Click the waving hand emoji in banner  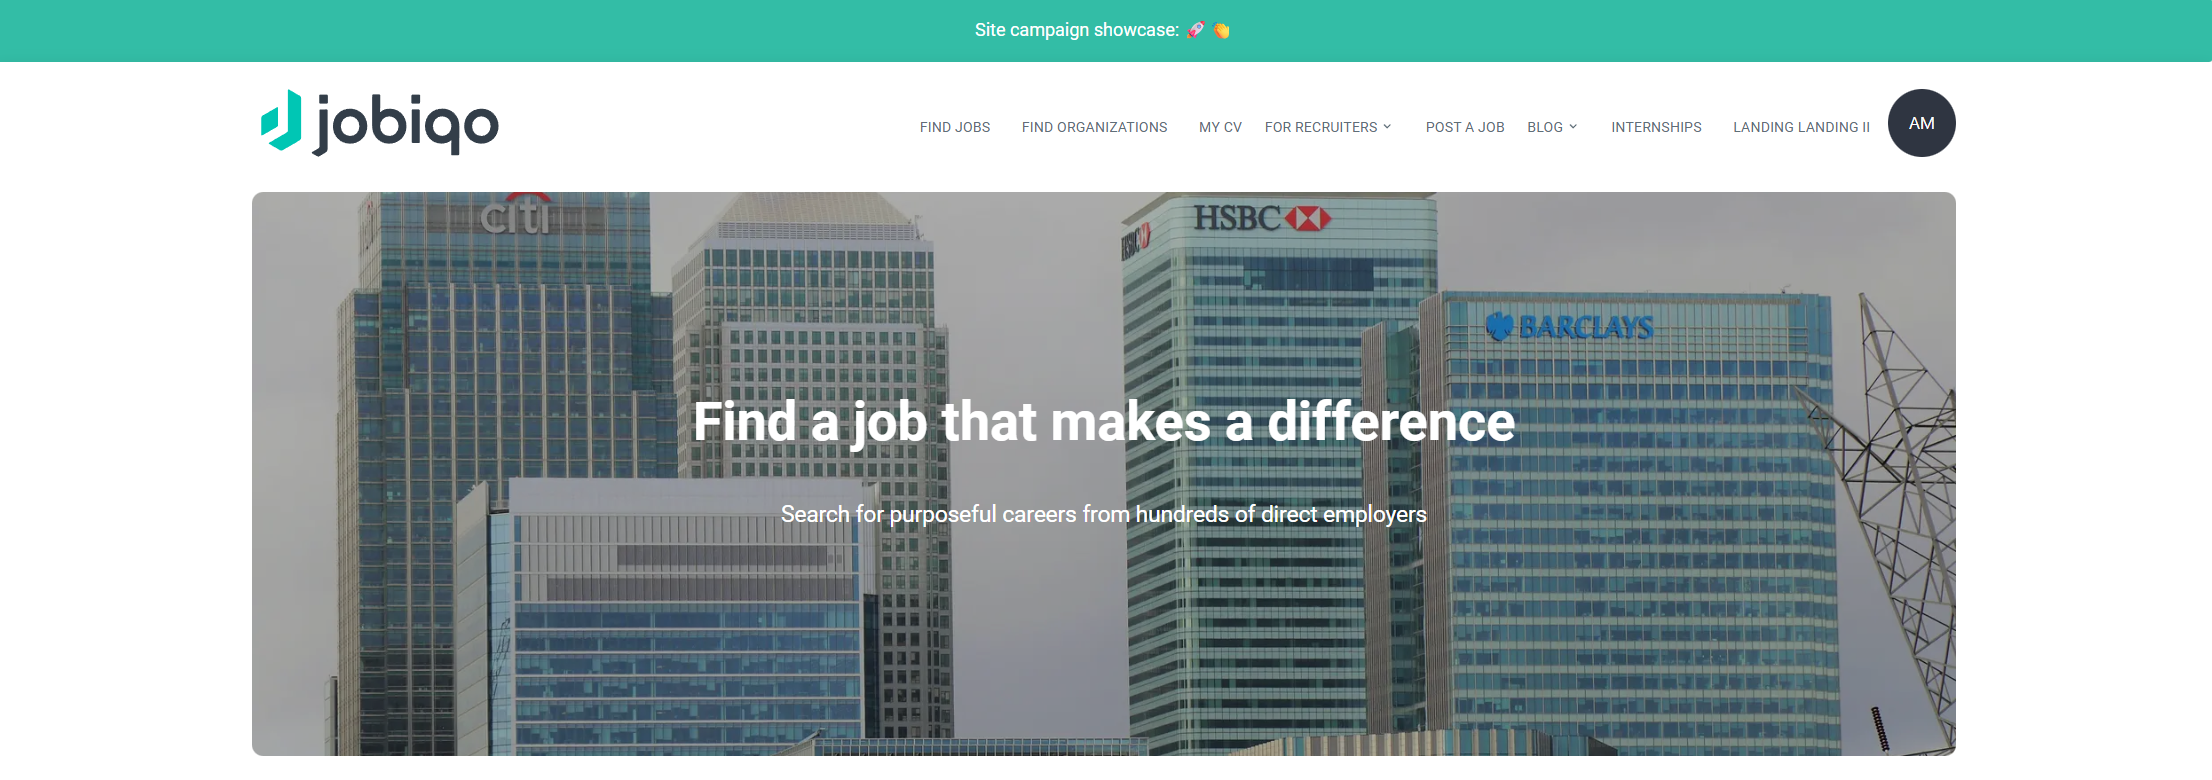click(1221, 30)
